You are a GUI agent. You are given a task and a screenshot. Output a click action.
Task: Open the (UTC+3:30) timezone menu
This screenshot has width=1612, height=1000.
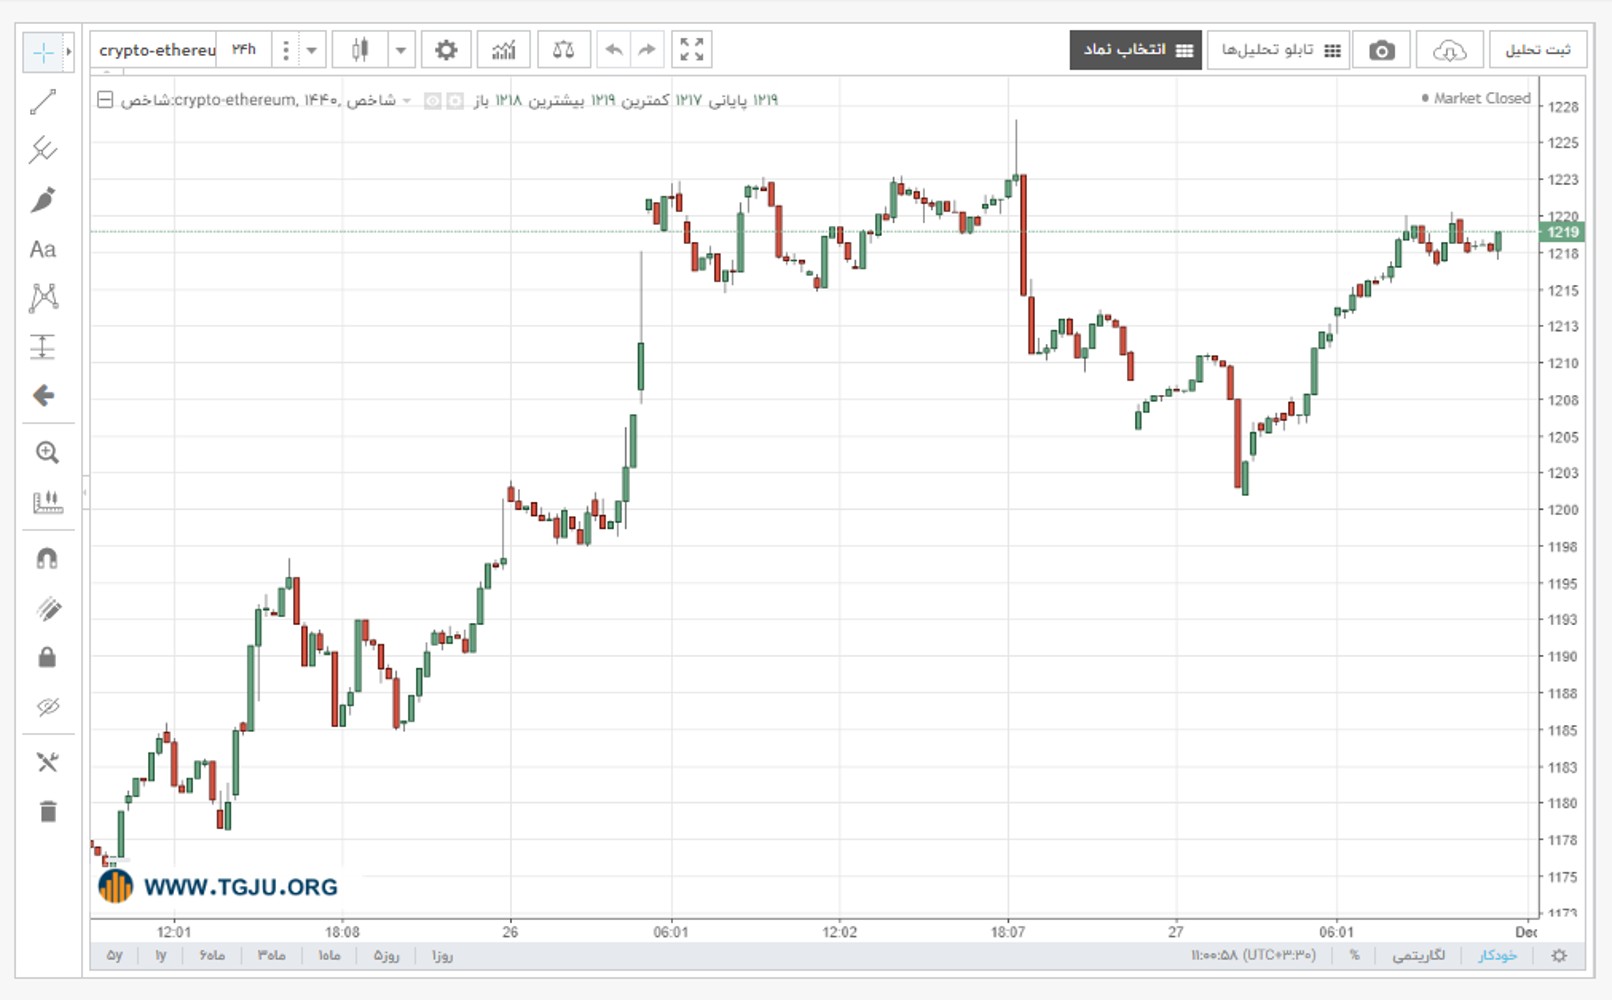pos(1253,955)
